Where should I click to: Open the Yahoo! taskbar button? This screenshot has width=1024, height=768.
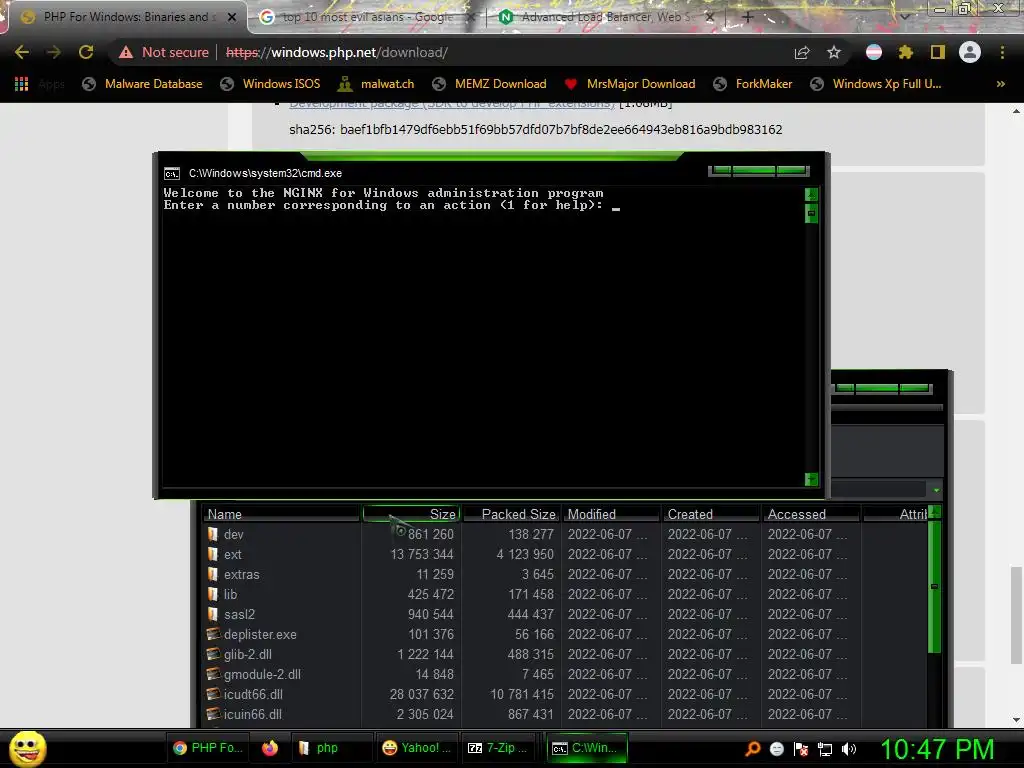click(416, 748)
